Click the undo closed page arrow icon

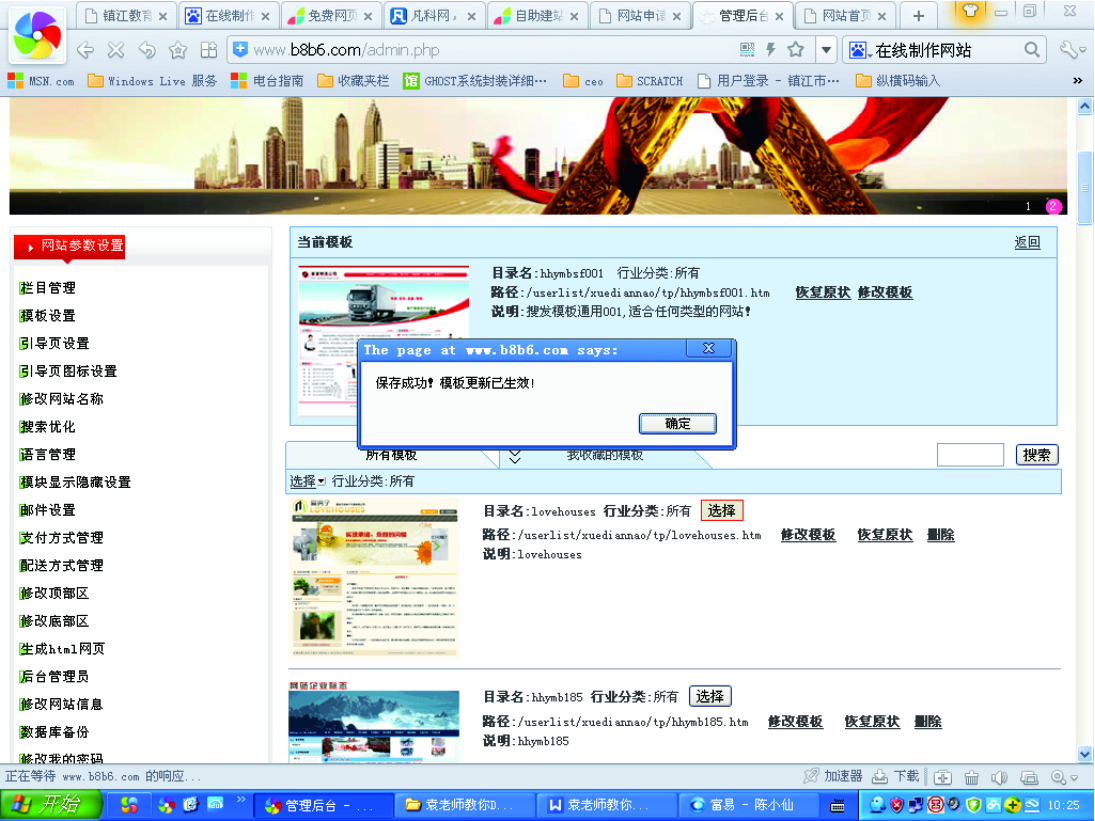(x=147, y=50)
